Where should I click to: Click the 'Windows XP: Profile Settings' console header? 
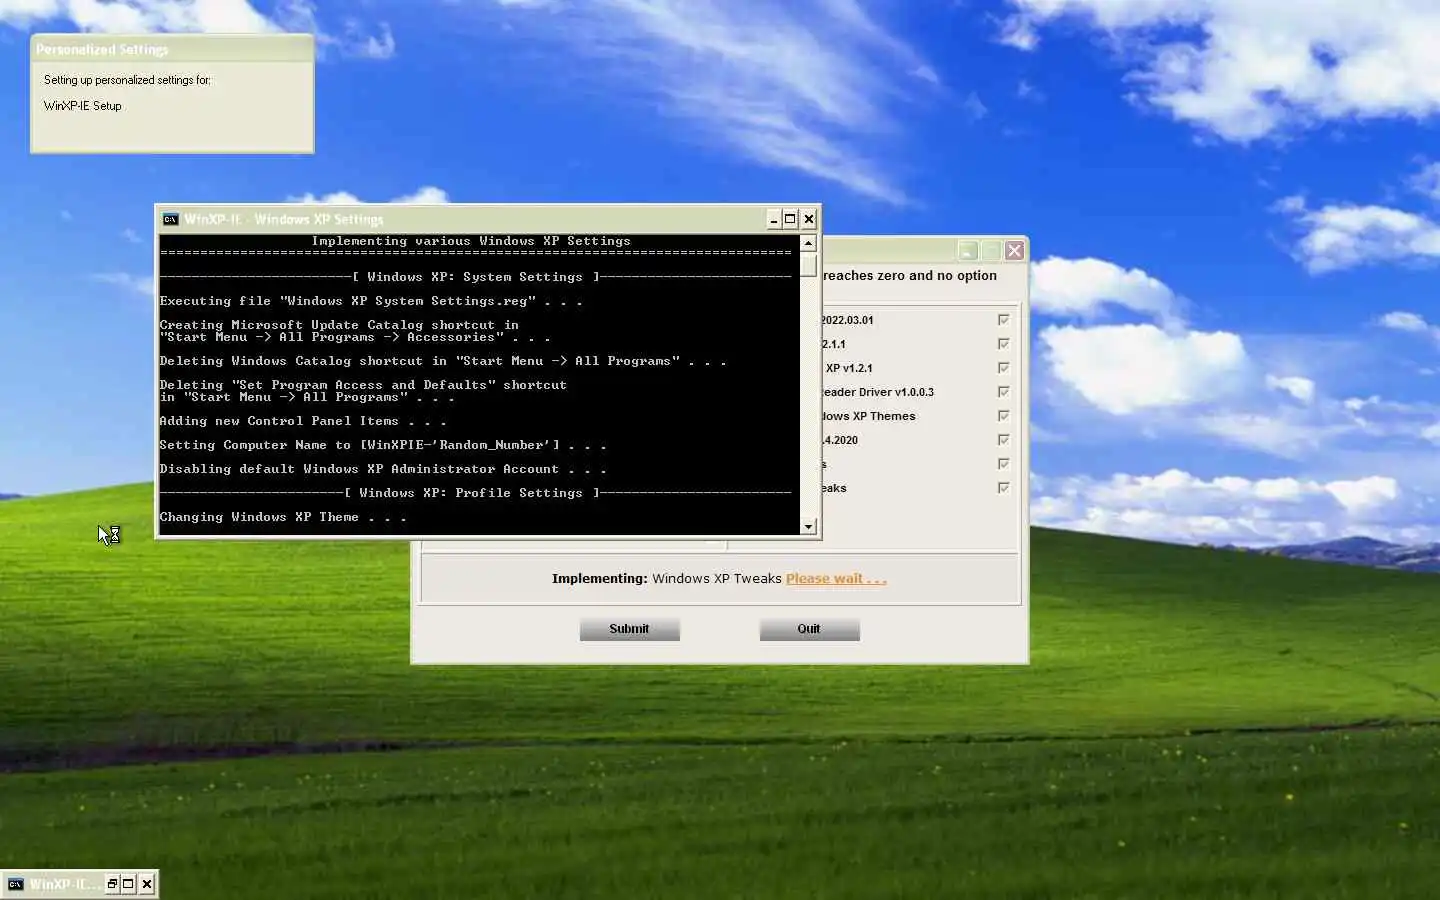point(478,493)
